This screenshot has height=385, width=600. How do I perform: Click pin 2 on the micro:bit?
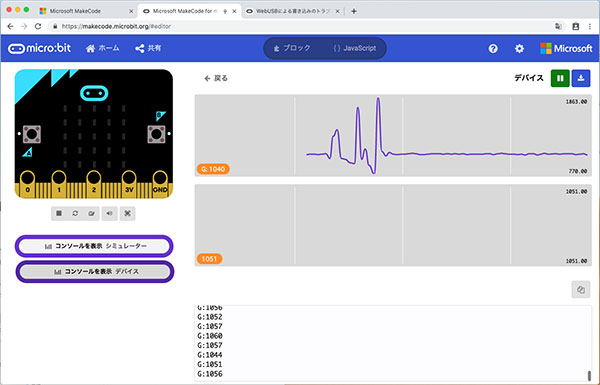[94, 184]
